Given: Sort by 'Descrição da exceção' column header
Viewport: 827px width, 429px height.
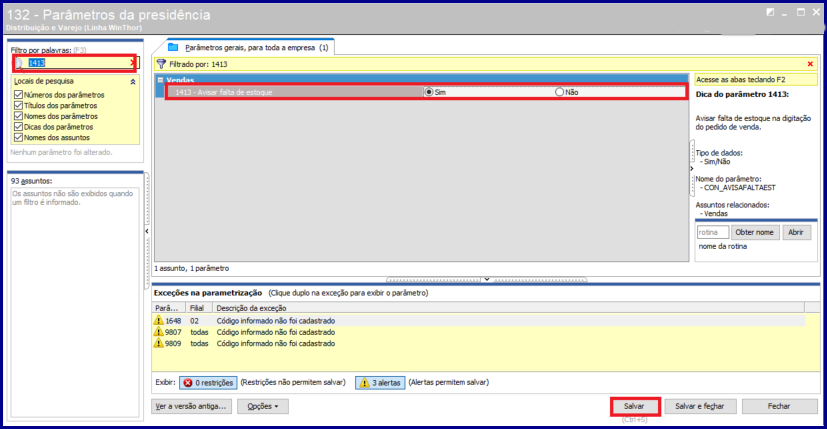Looking at the screenshot, I should click(508, 308).
